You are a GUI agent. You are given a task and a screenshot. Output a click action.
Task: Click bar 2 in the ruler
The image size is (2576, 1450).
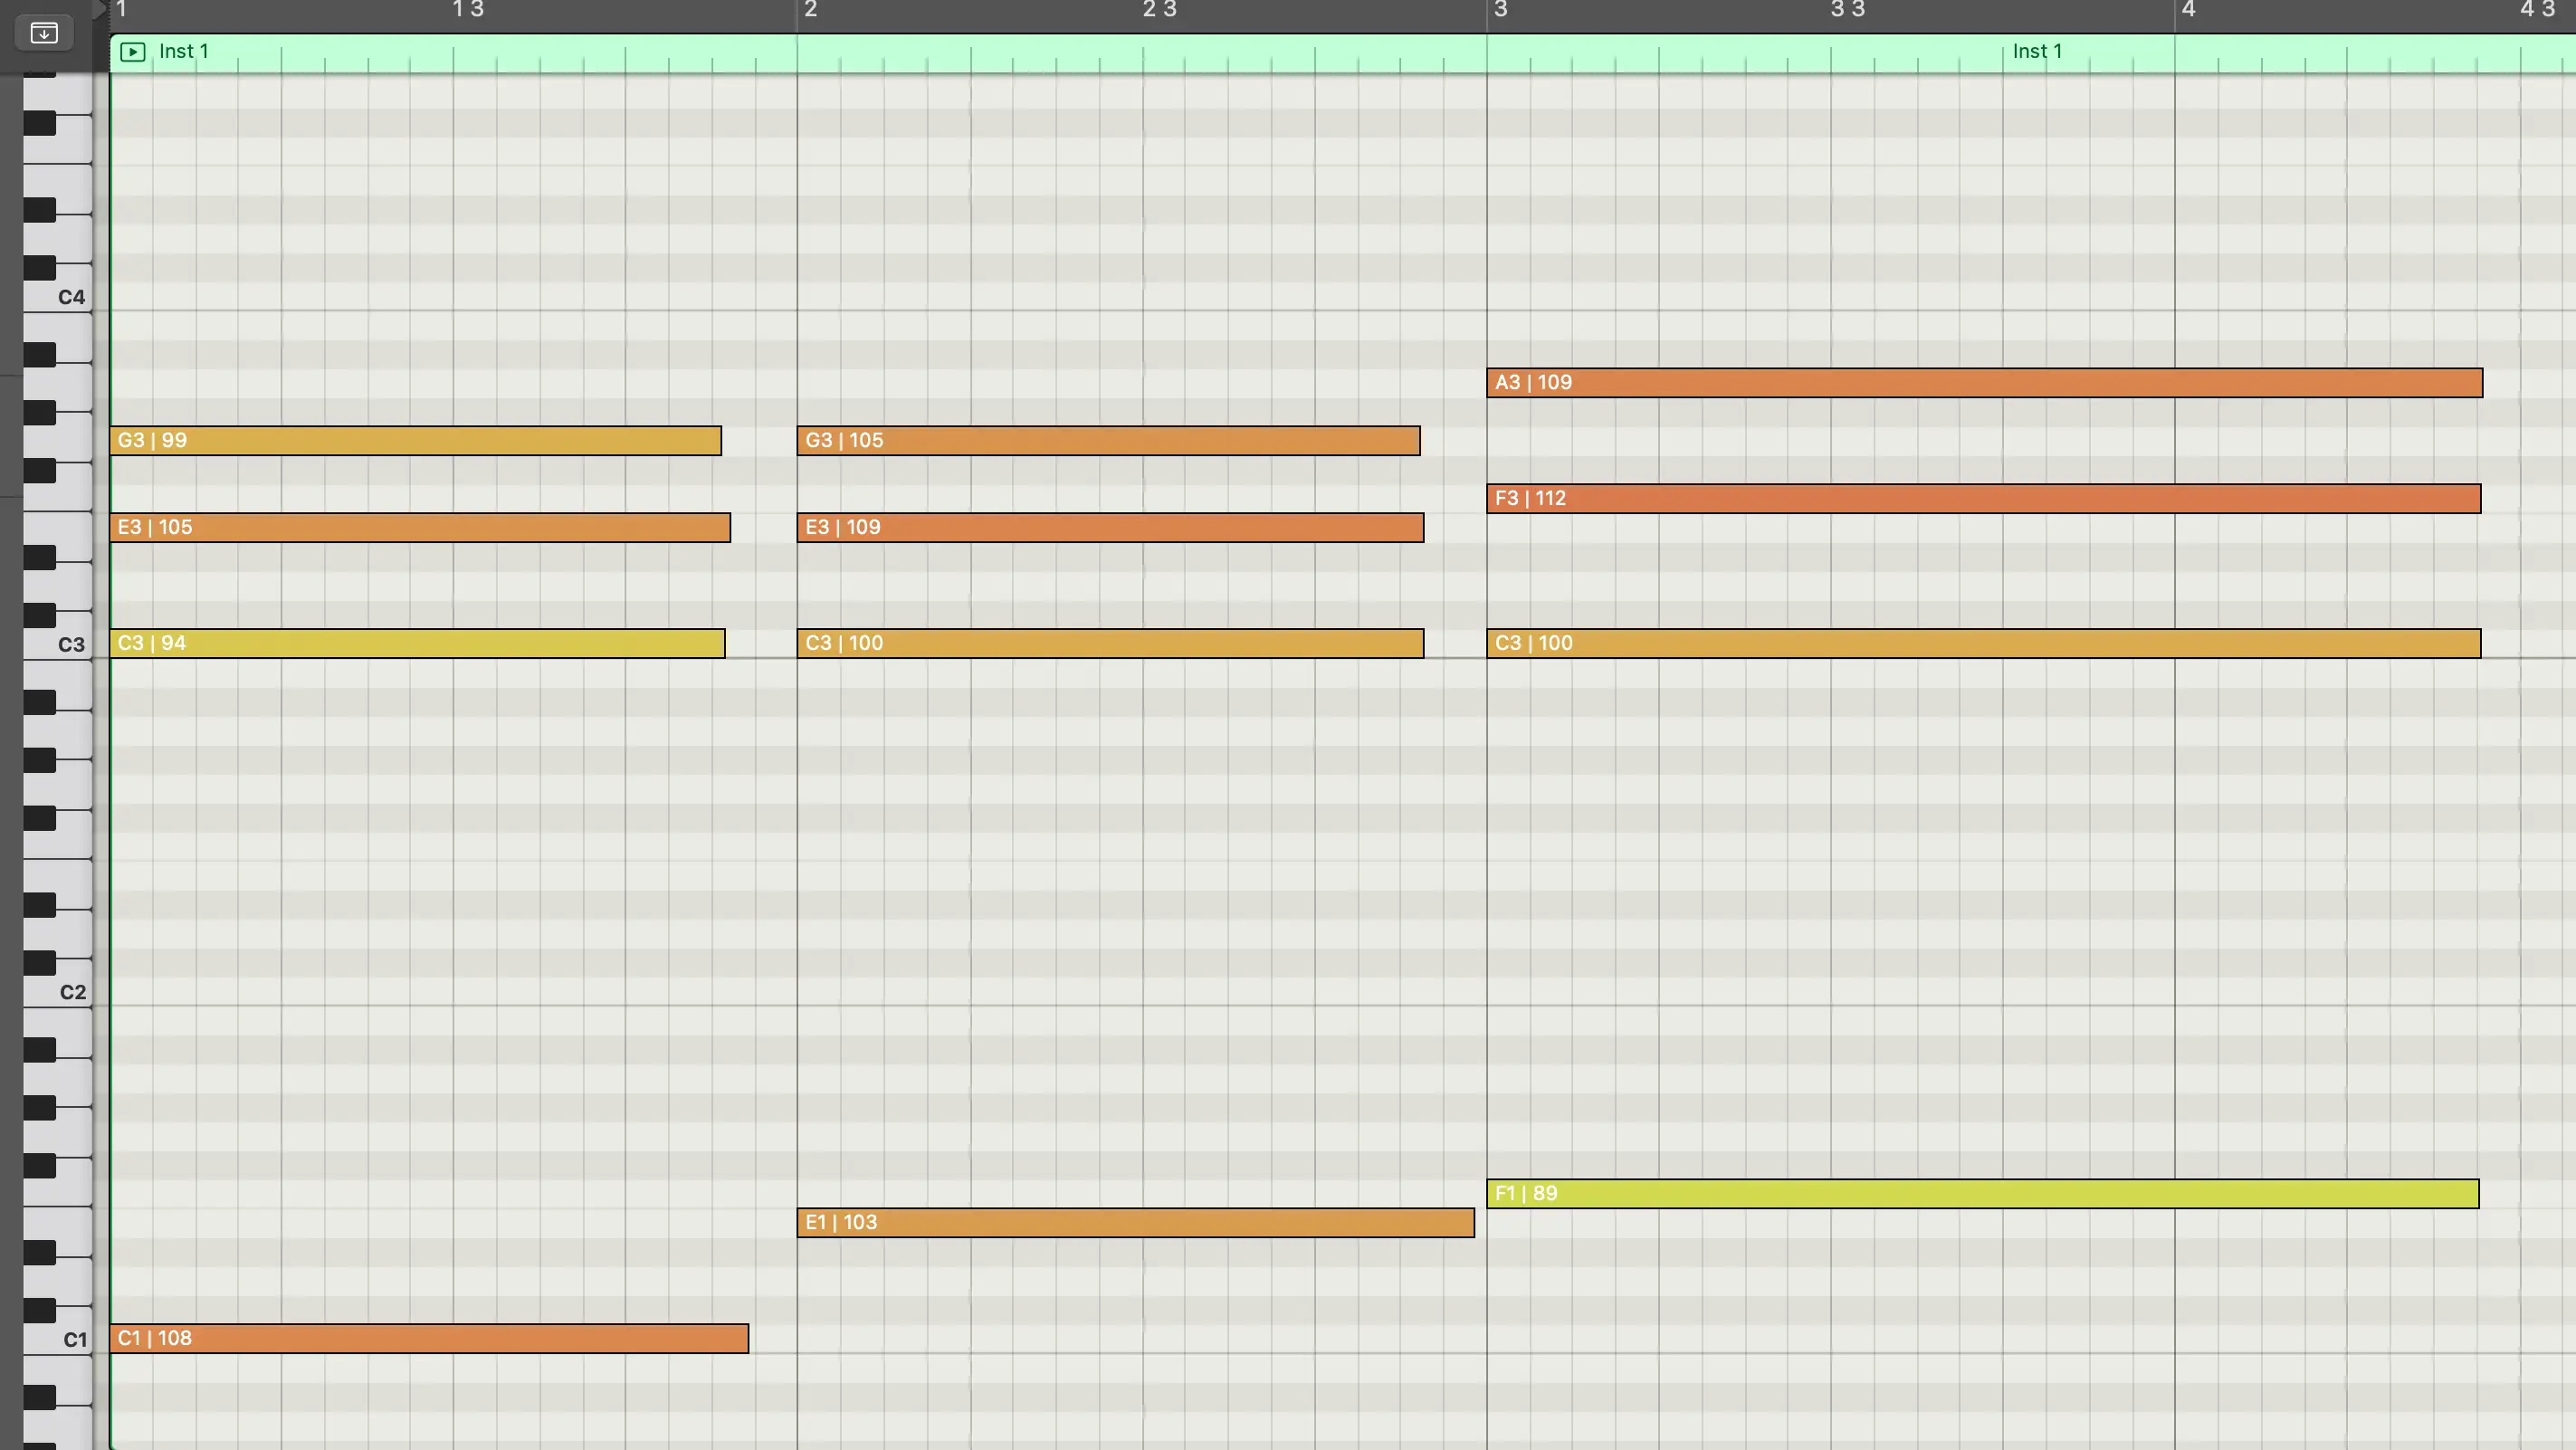tap(810, 10)
